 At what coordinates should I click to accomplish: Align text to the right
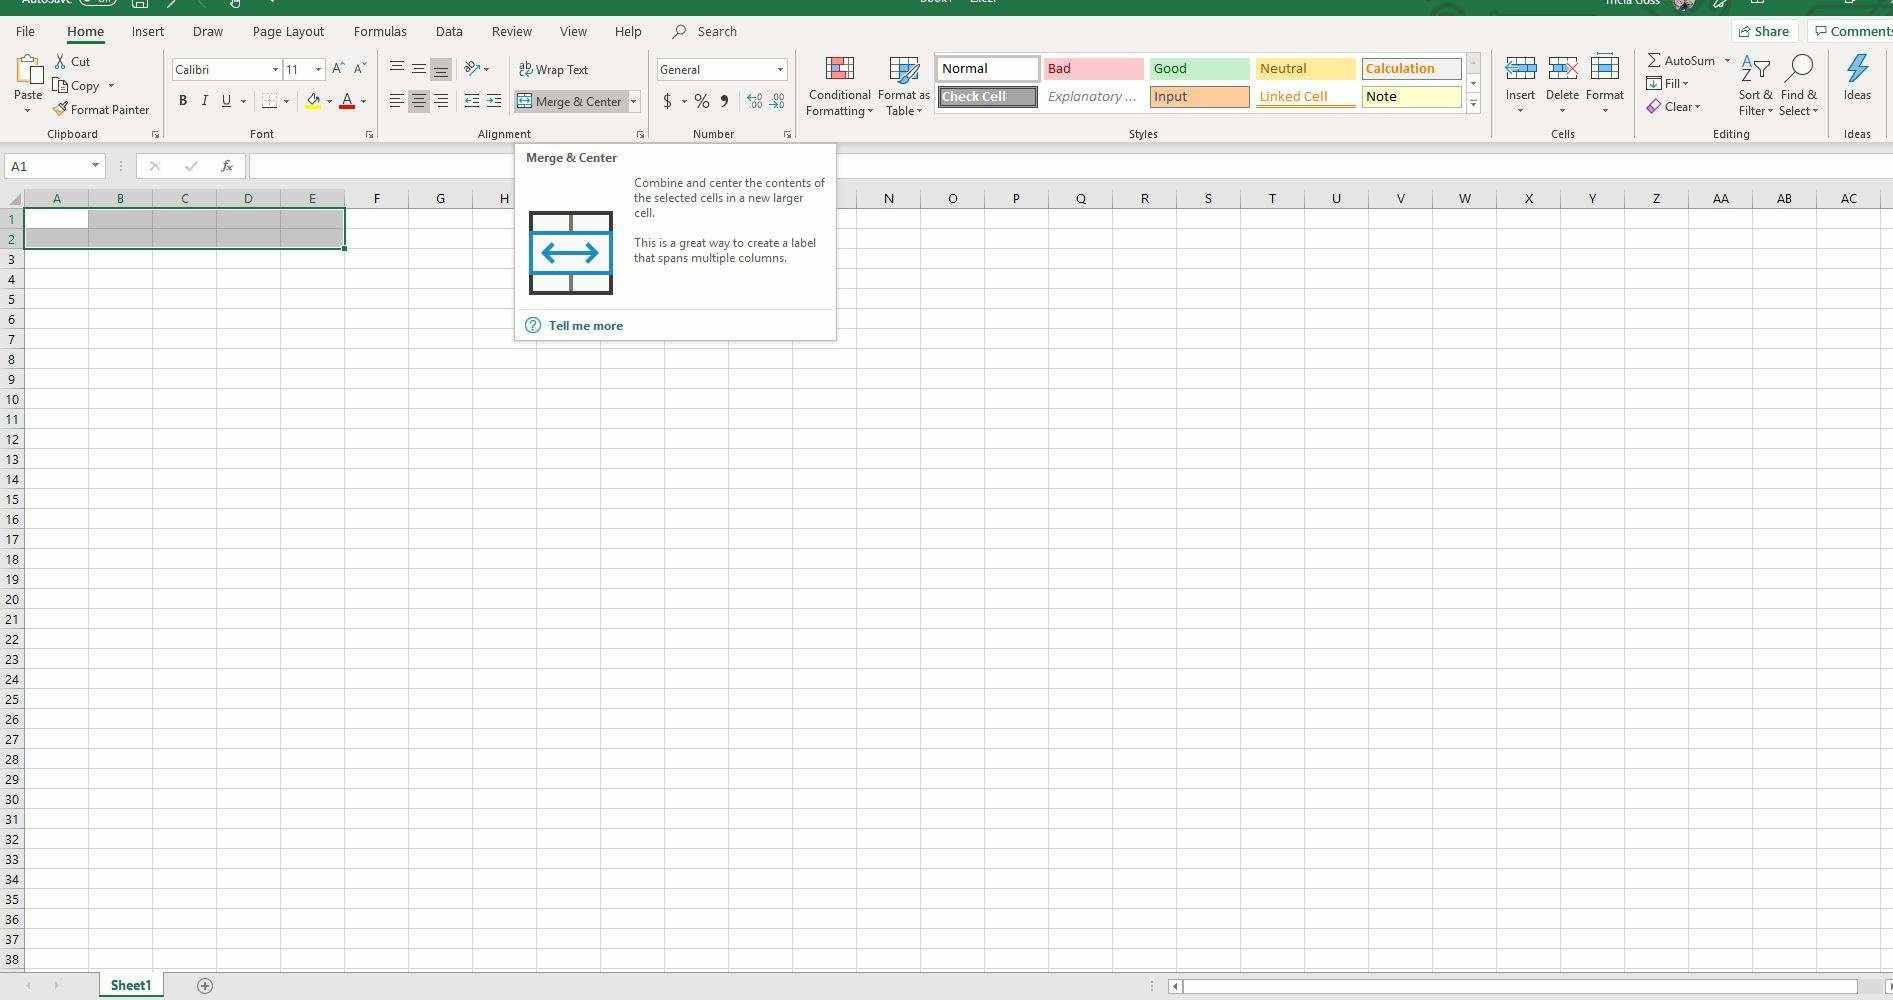pyautogui.click(x=441, y=101)
